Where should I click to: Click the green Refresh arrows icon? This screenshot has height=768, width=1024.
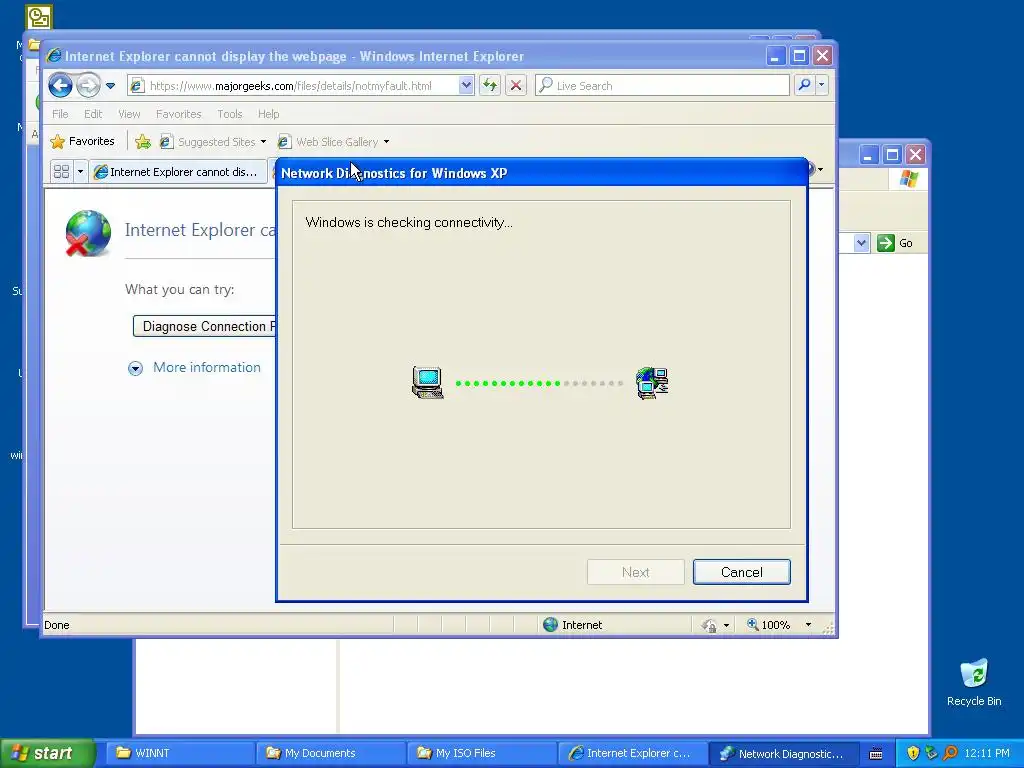coord(490,85)
